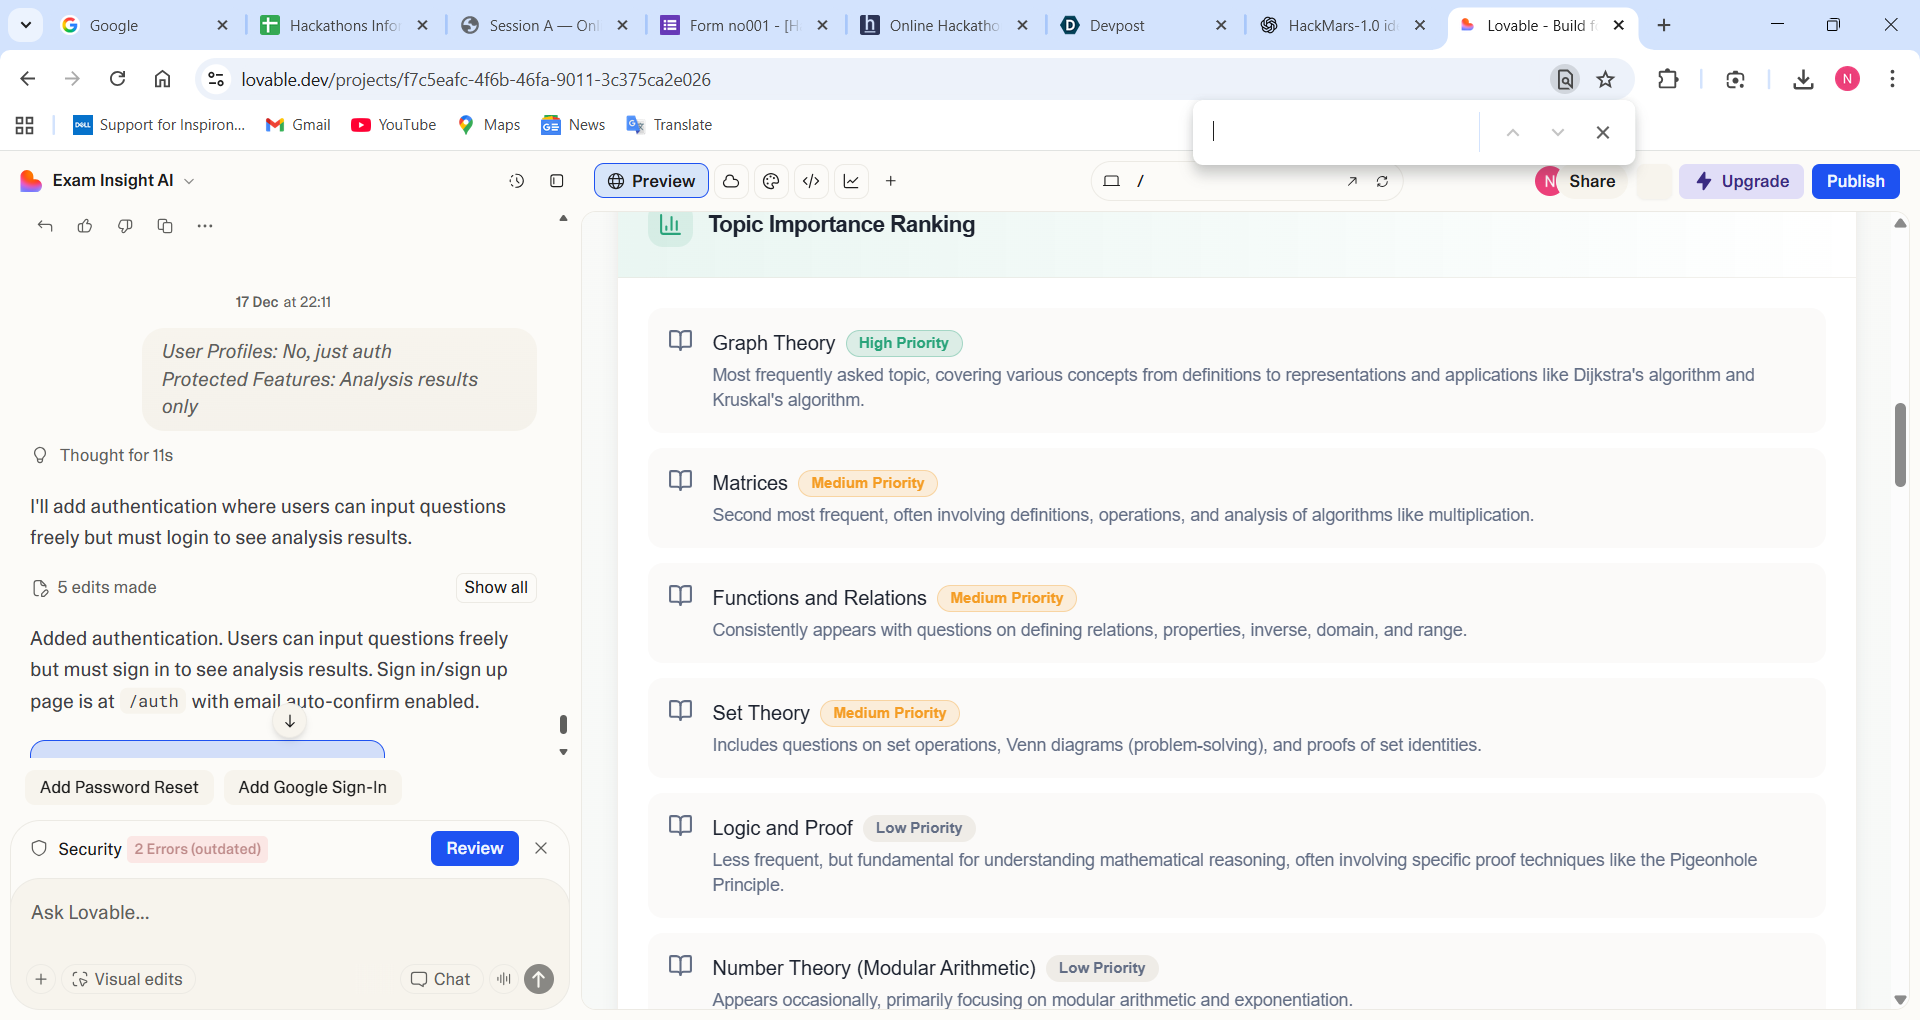Switch to Session A tab
This screenshot has width=1920, height=1020.
[543, 25]
